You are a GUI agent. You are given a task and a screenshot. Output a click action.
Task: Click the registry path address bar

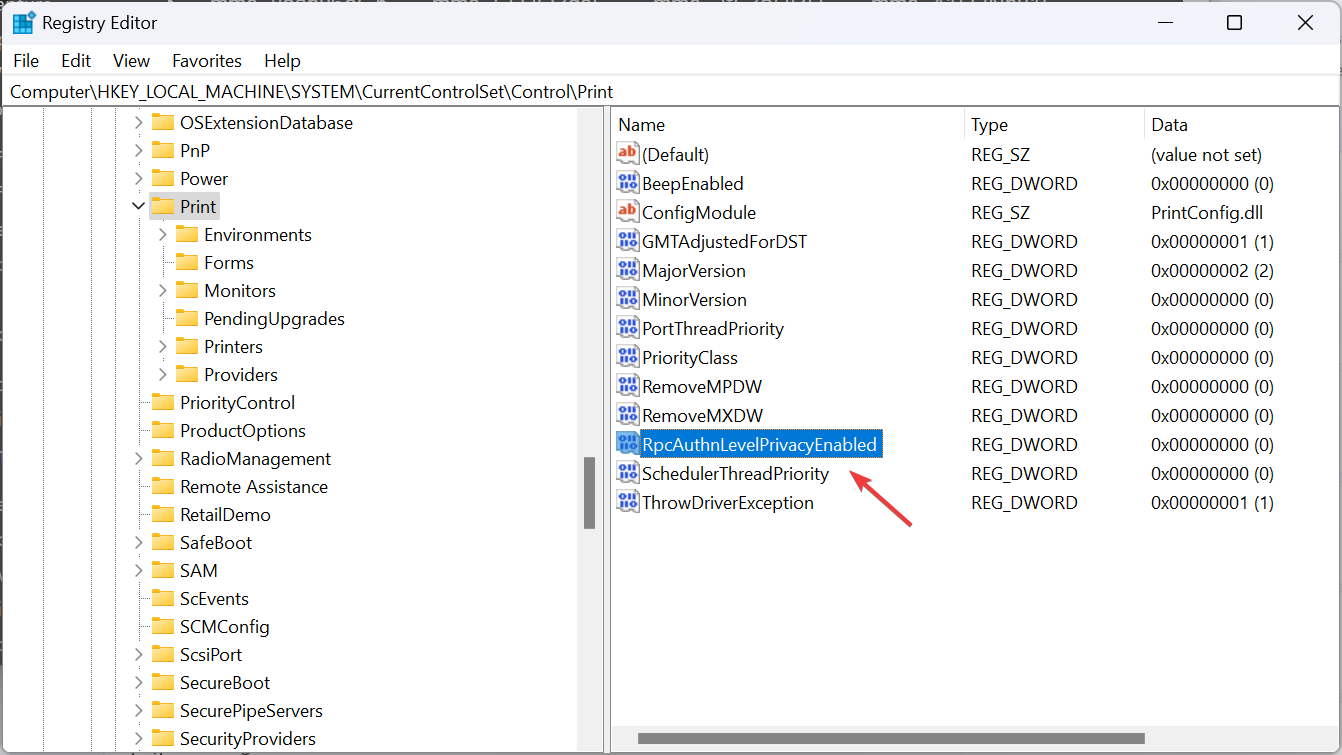pos(670,91)
